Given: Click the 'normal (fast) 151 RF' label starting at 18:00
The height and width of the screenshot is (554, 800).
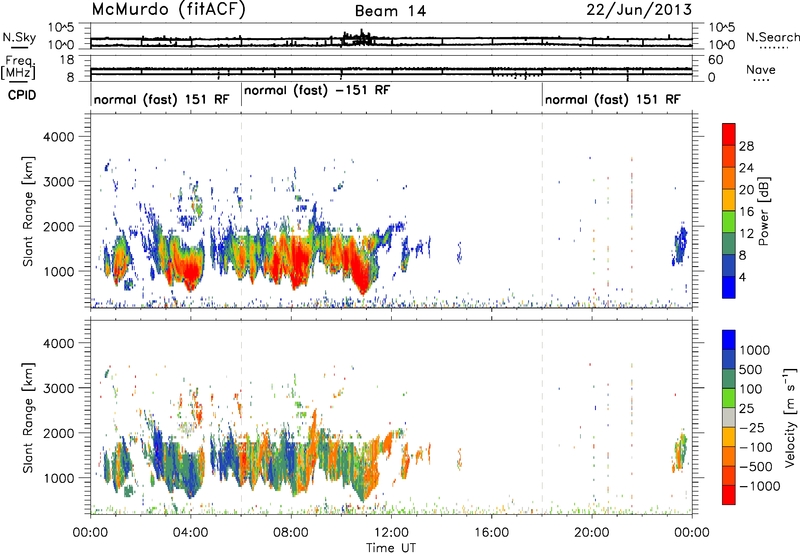Looking at the screenshot, I should [x=612, y=99].
